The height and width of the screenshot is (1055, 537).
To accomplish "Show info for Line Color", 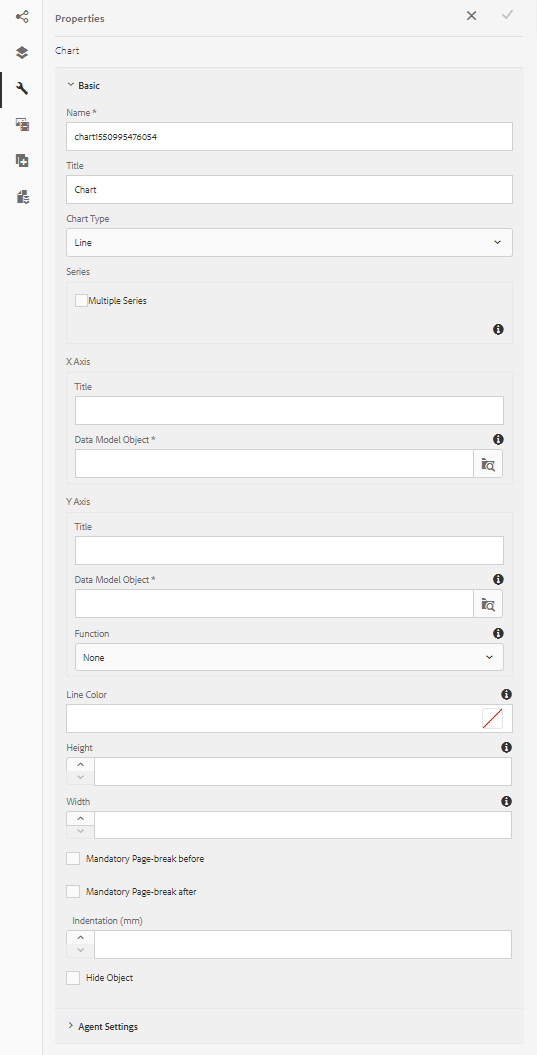I will (x=506, y=694).
